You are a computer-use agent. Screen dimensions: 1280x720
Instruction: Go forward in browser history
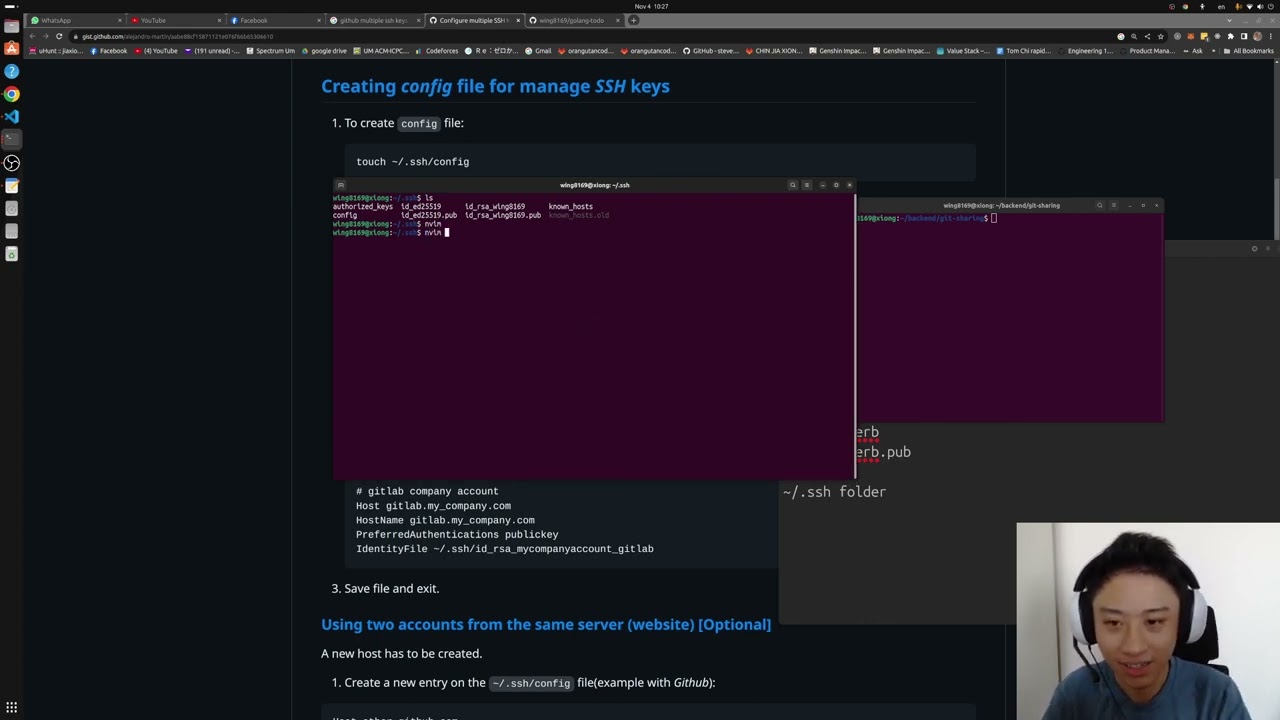point(45,36)
